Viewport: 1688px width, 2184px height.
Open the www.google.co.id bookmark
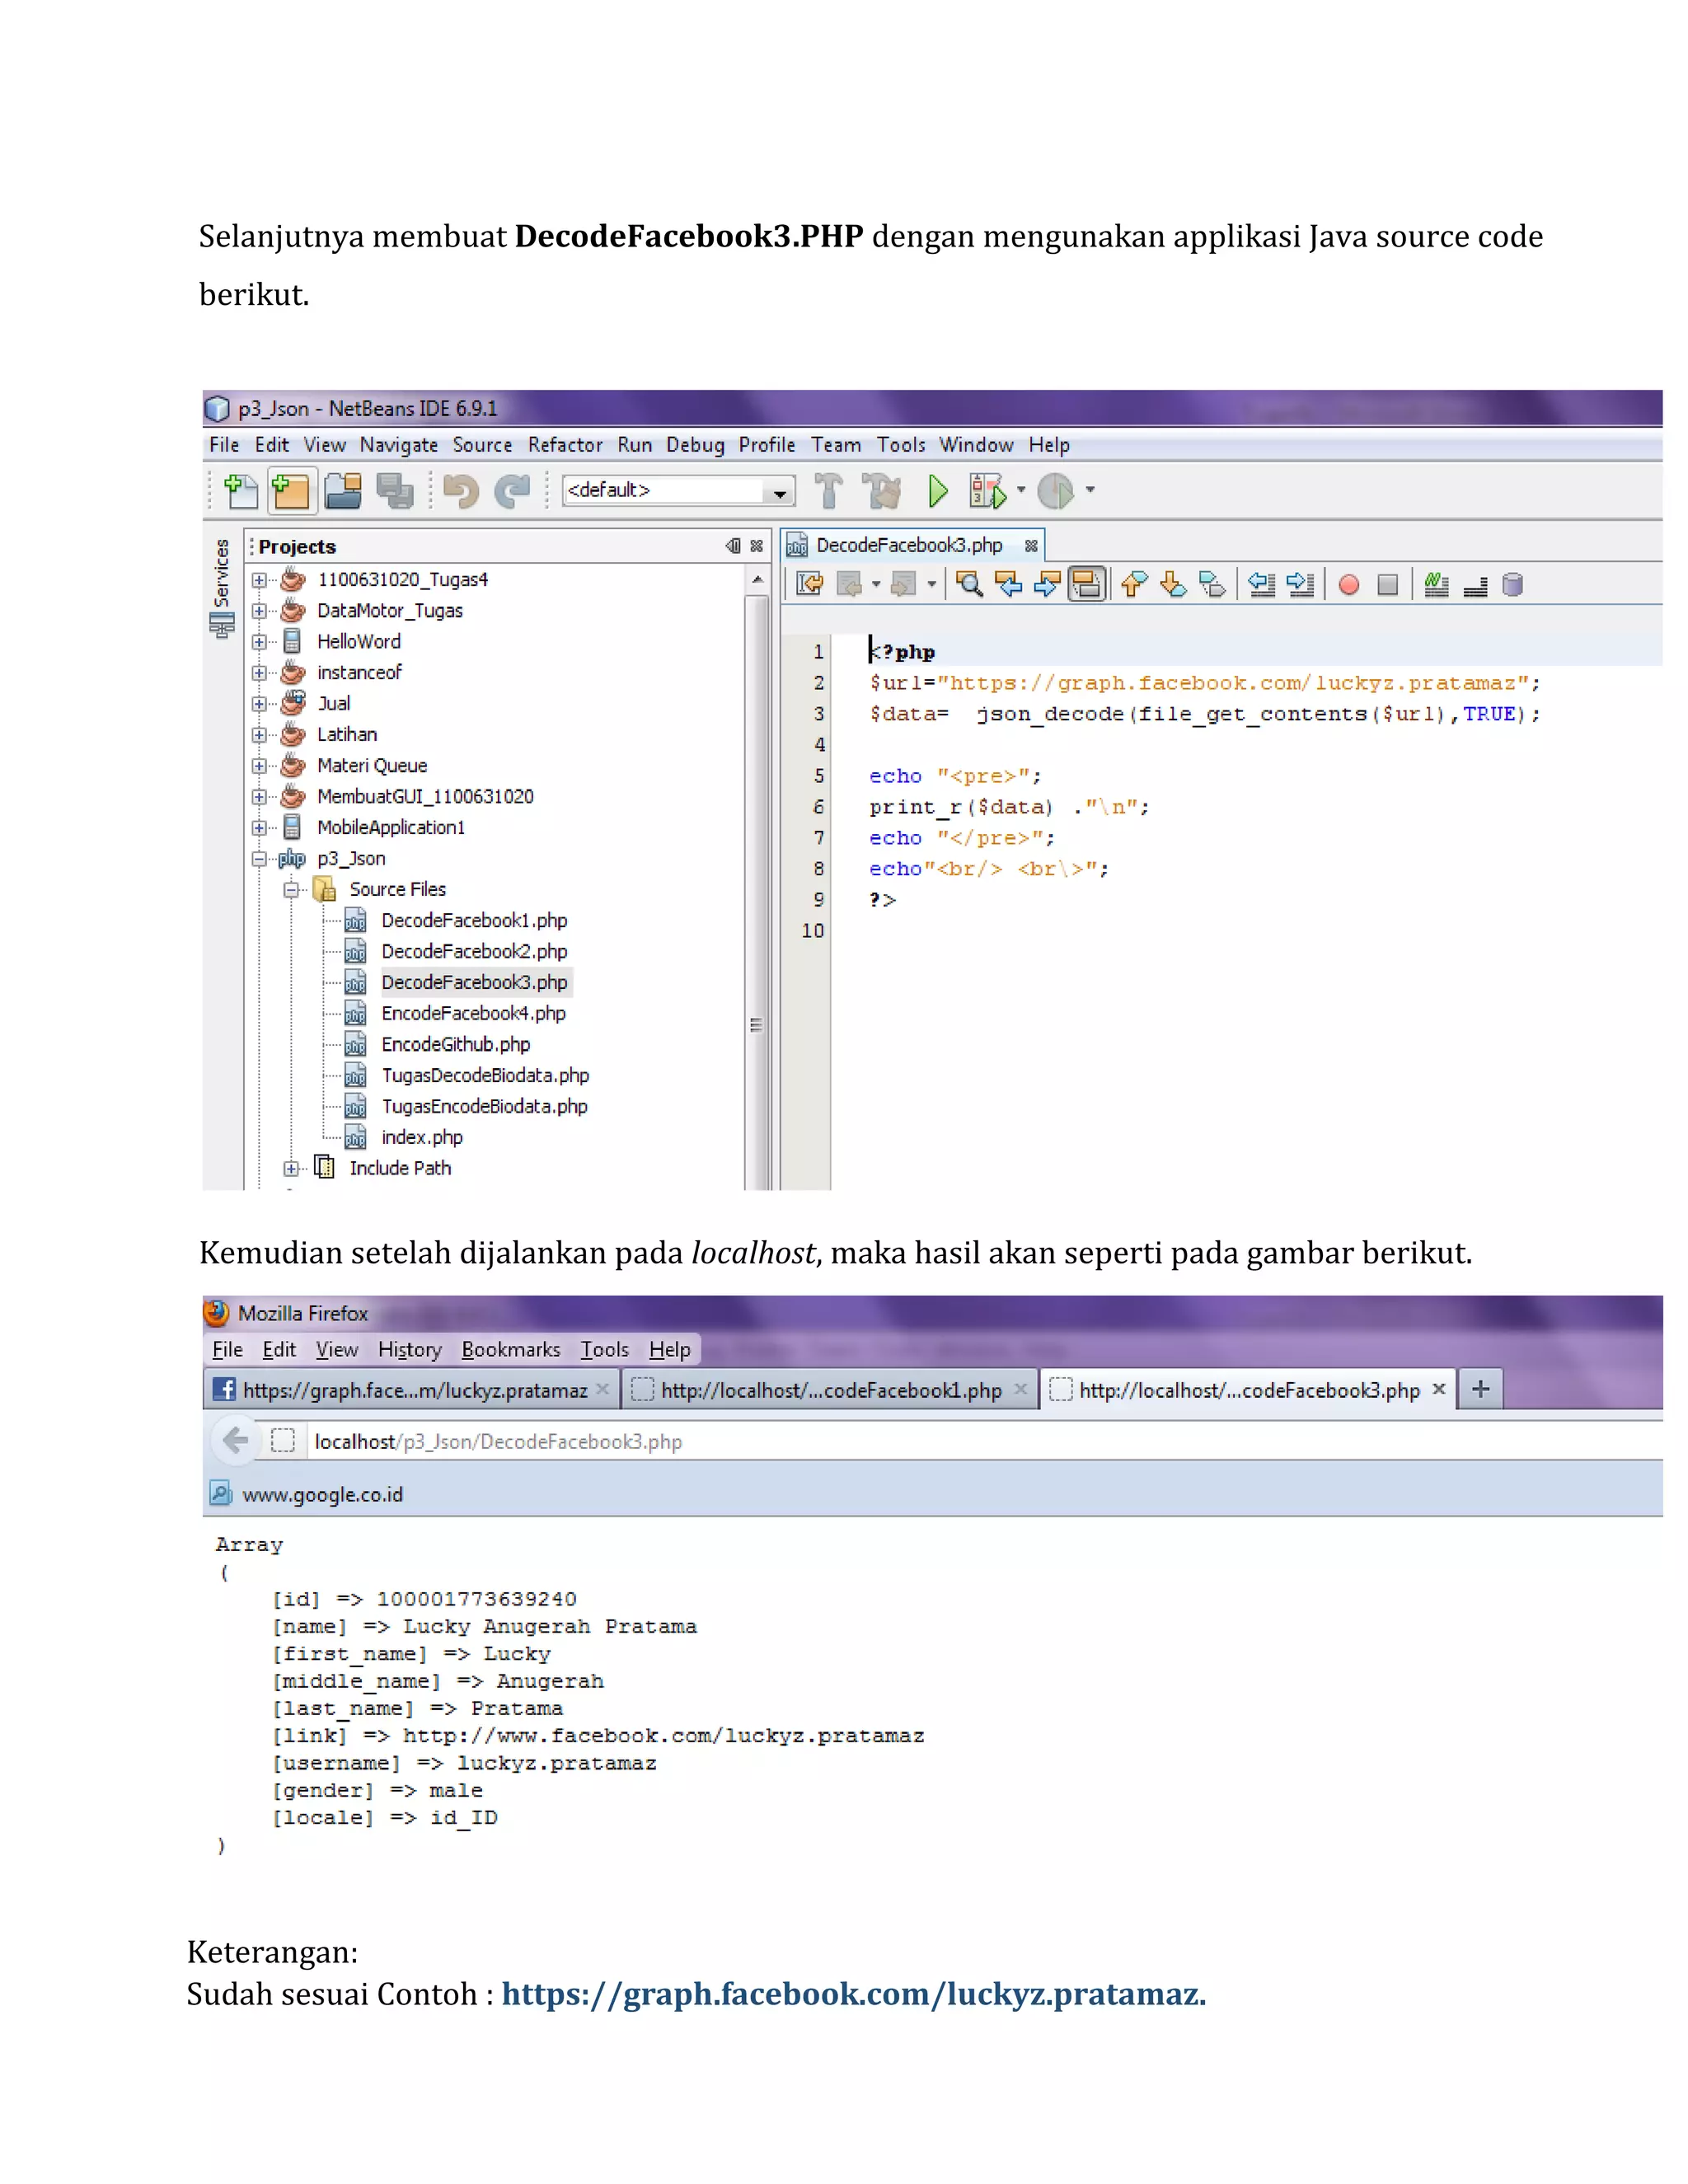(306, 1494)
